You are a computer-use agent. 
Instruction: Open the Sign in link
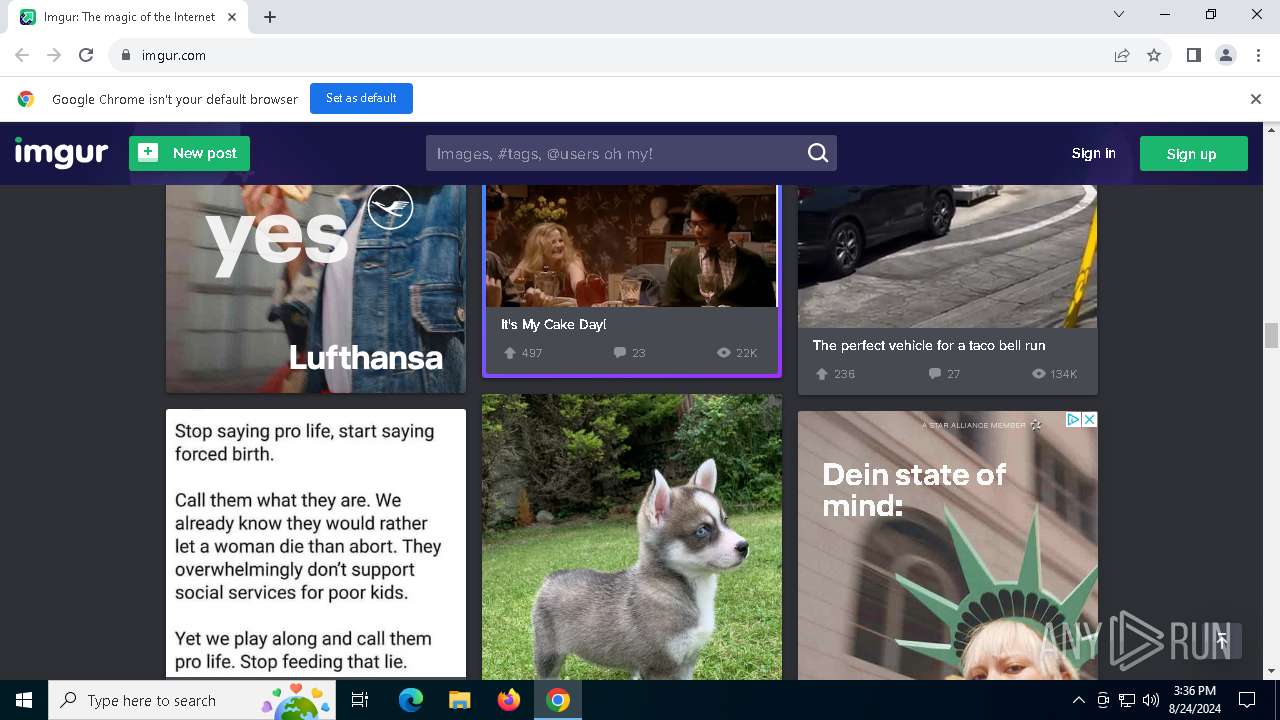tap(1093, 153)
